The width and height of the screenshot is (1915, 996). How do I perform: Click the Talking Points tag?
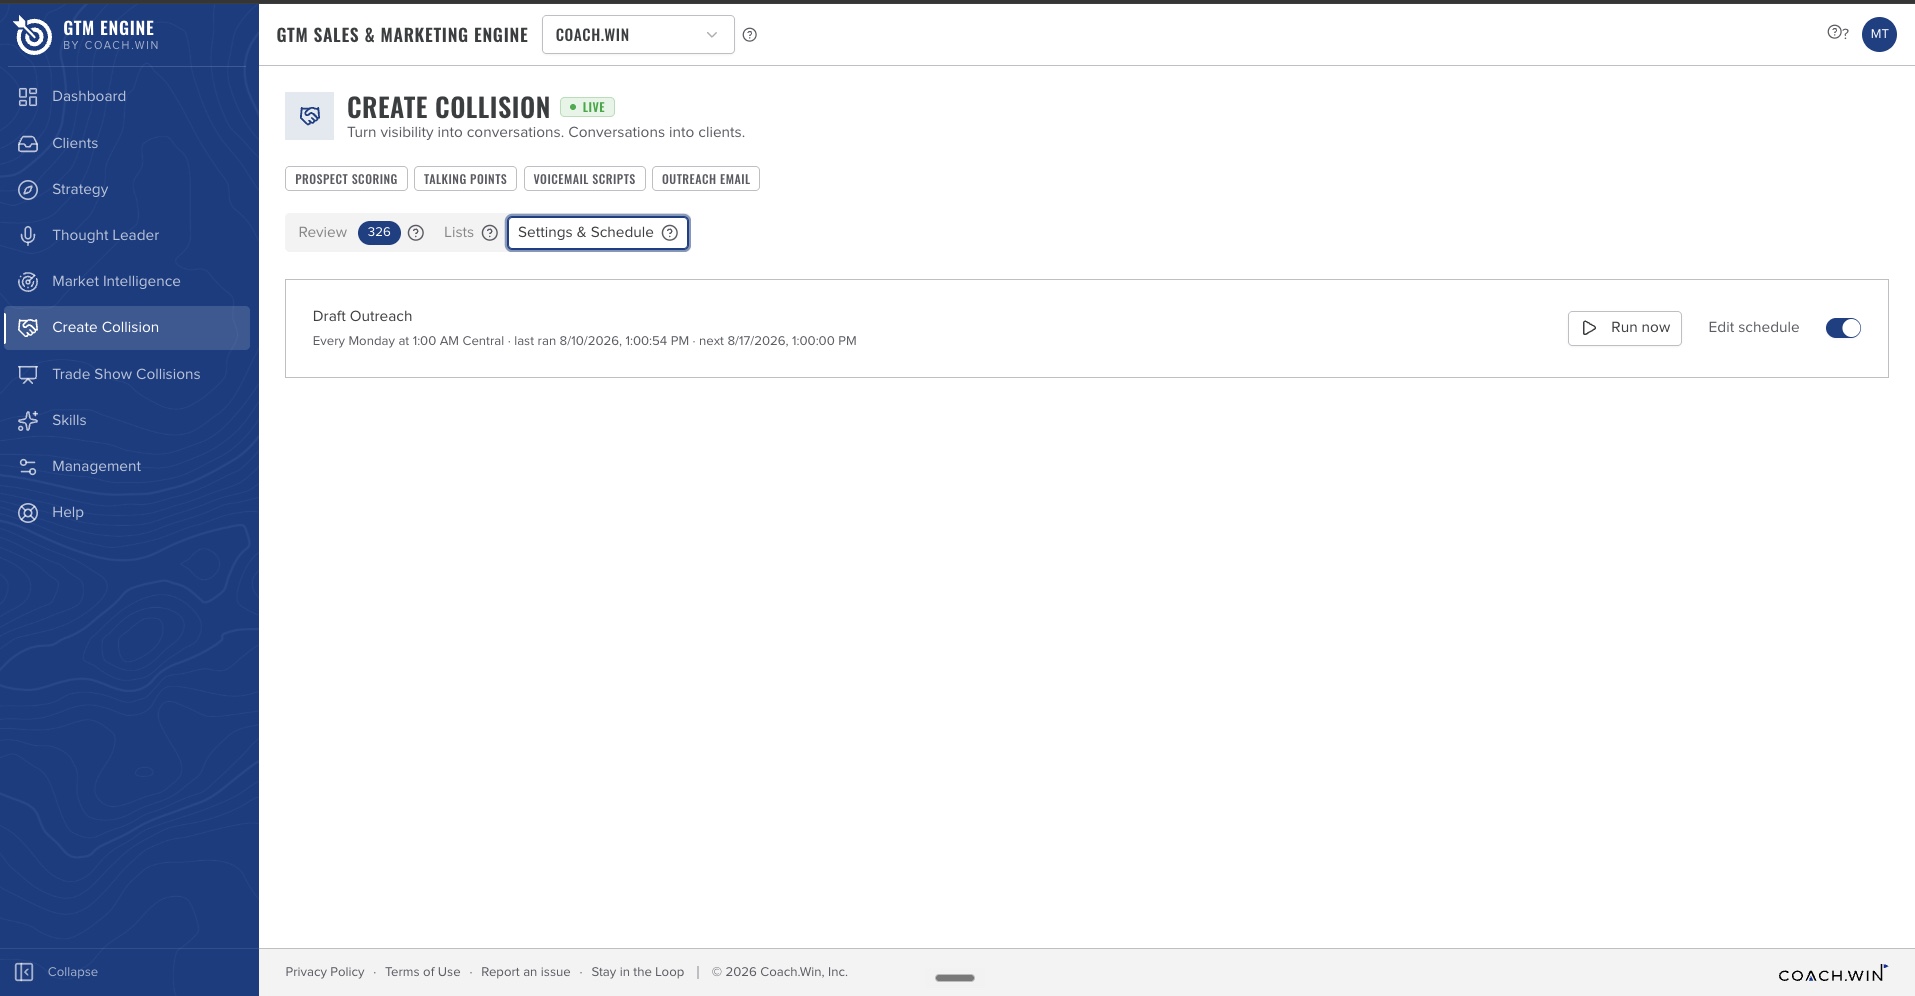pos(465,179)
